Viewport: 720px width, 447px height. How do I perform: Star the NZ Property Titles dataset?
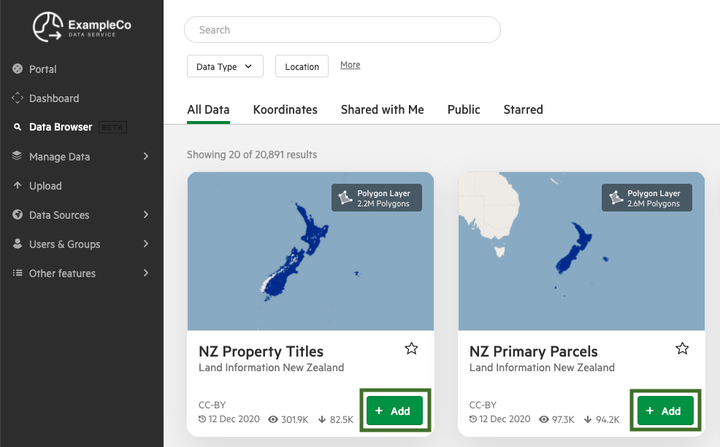coord(411,349)
